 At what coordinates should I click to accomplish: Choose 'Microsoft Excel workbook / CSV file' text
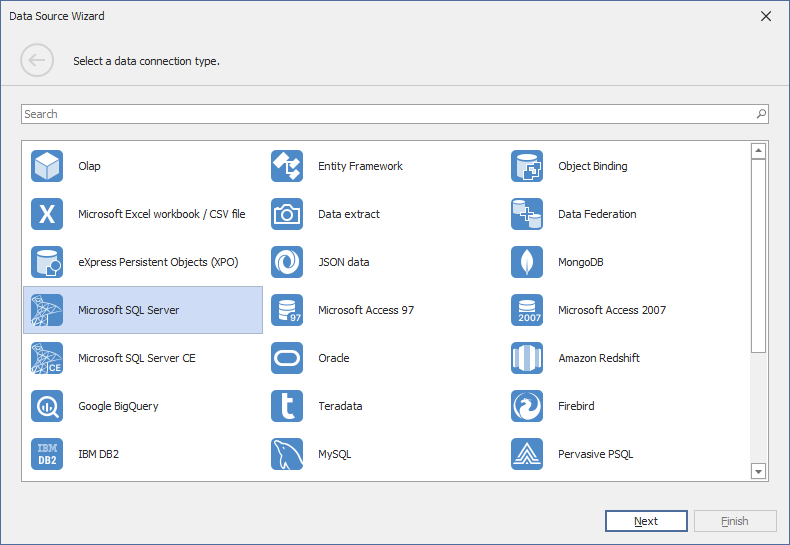point(162,214)
